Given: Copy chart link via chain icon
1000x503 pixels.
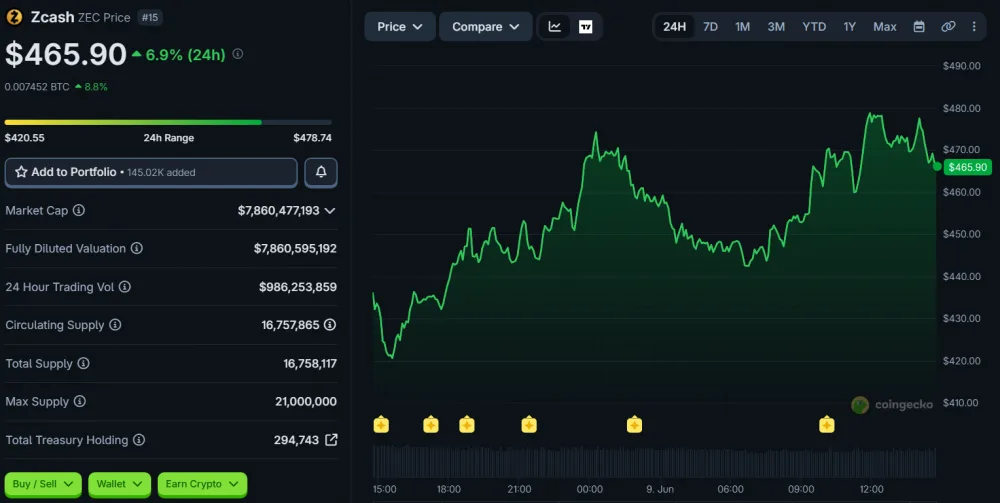Looking at the screenshot, I should (948, 27).
